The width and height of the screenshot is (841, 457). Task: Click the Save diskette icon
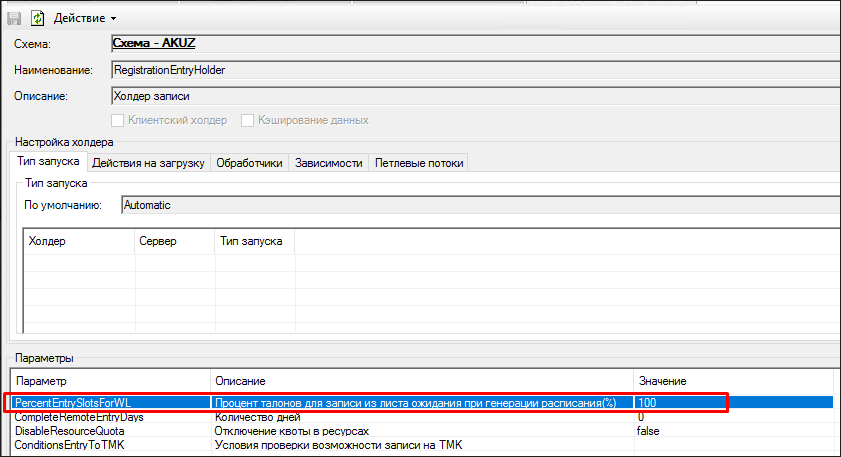coord(15,18)
